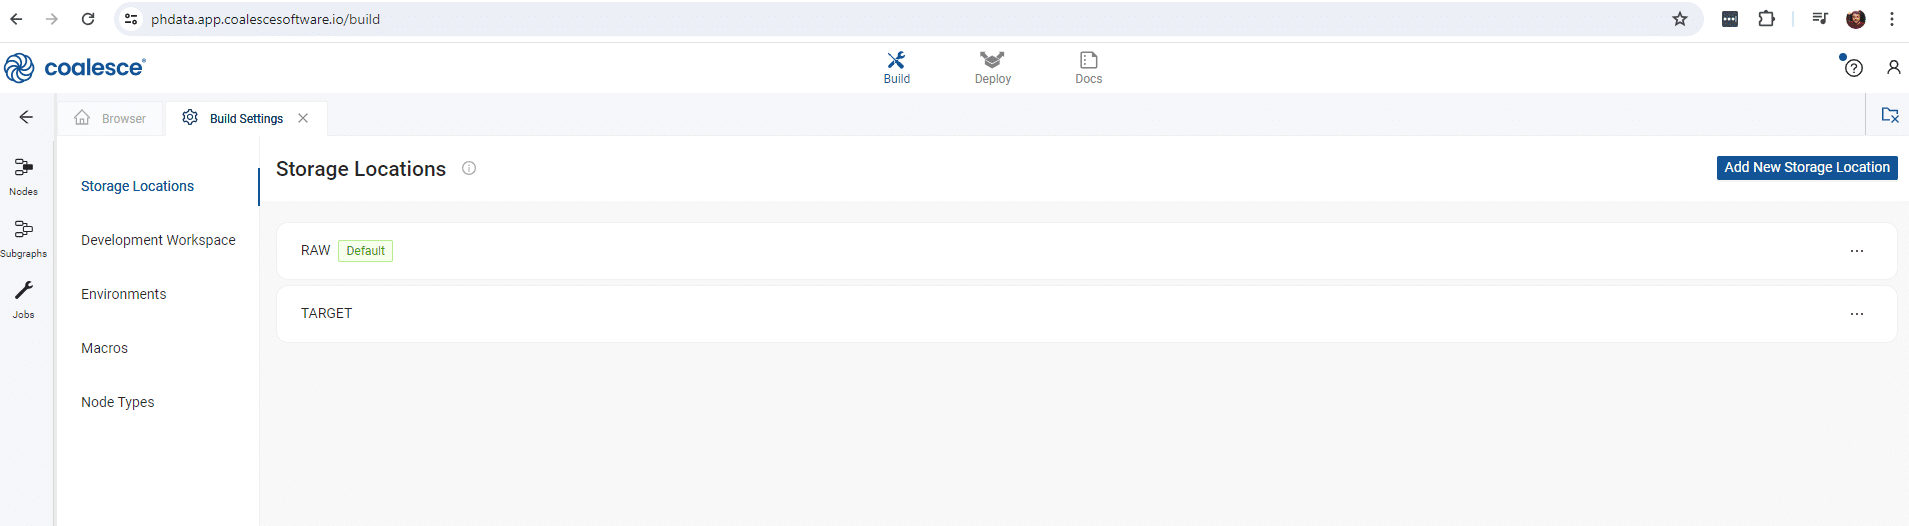Click the help question mark icon
The height and width of the screenshot is (526, 1909).
[1853, 68]
